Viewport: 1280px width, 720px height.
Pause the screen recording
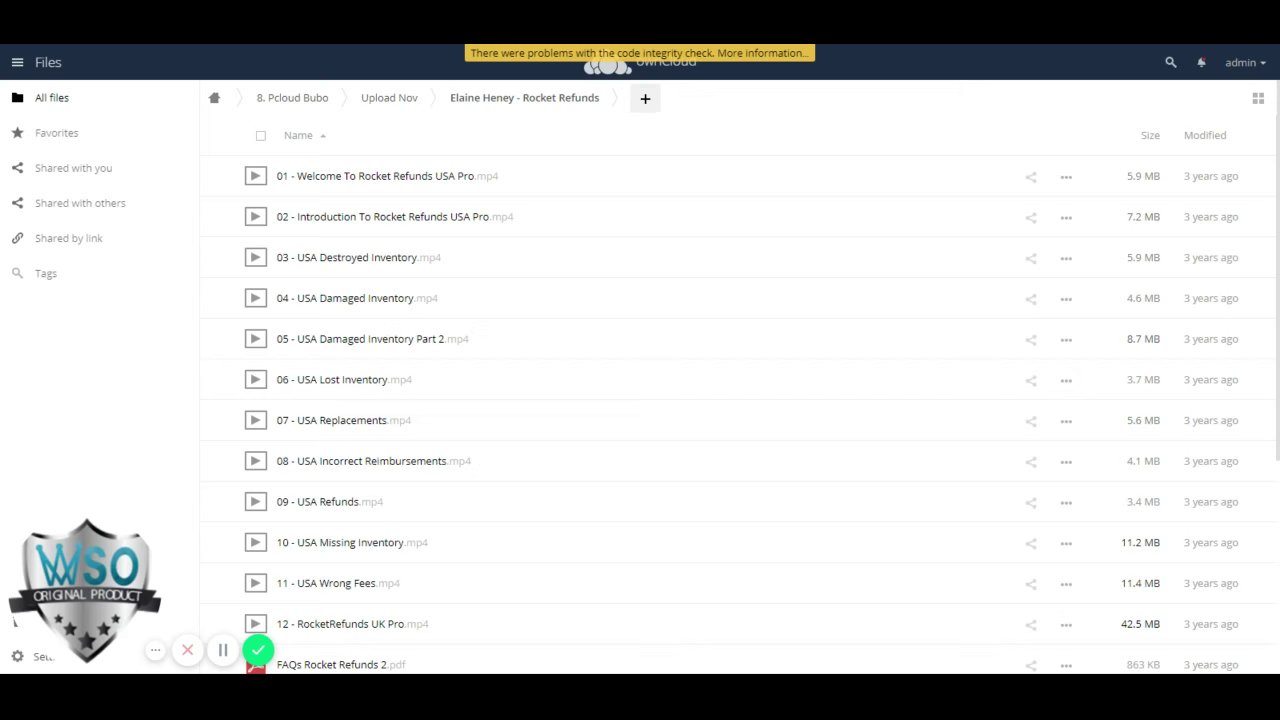pyautogui.click(x=223, y=650)
